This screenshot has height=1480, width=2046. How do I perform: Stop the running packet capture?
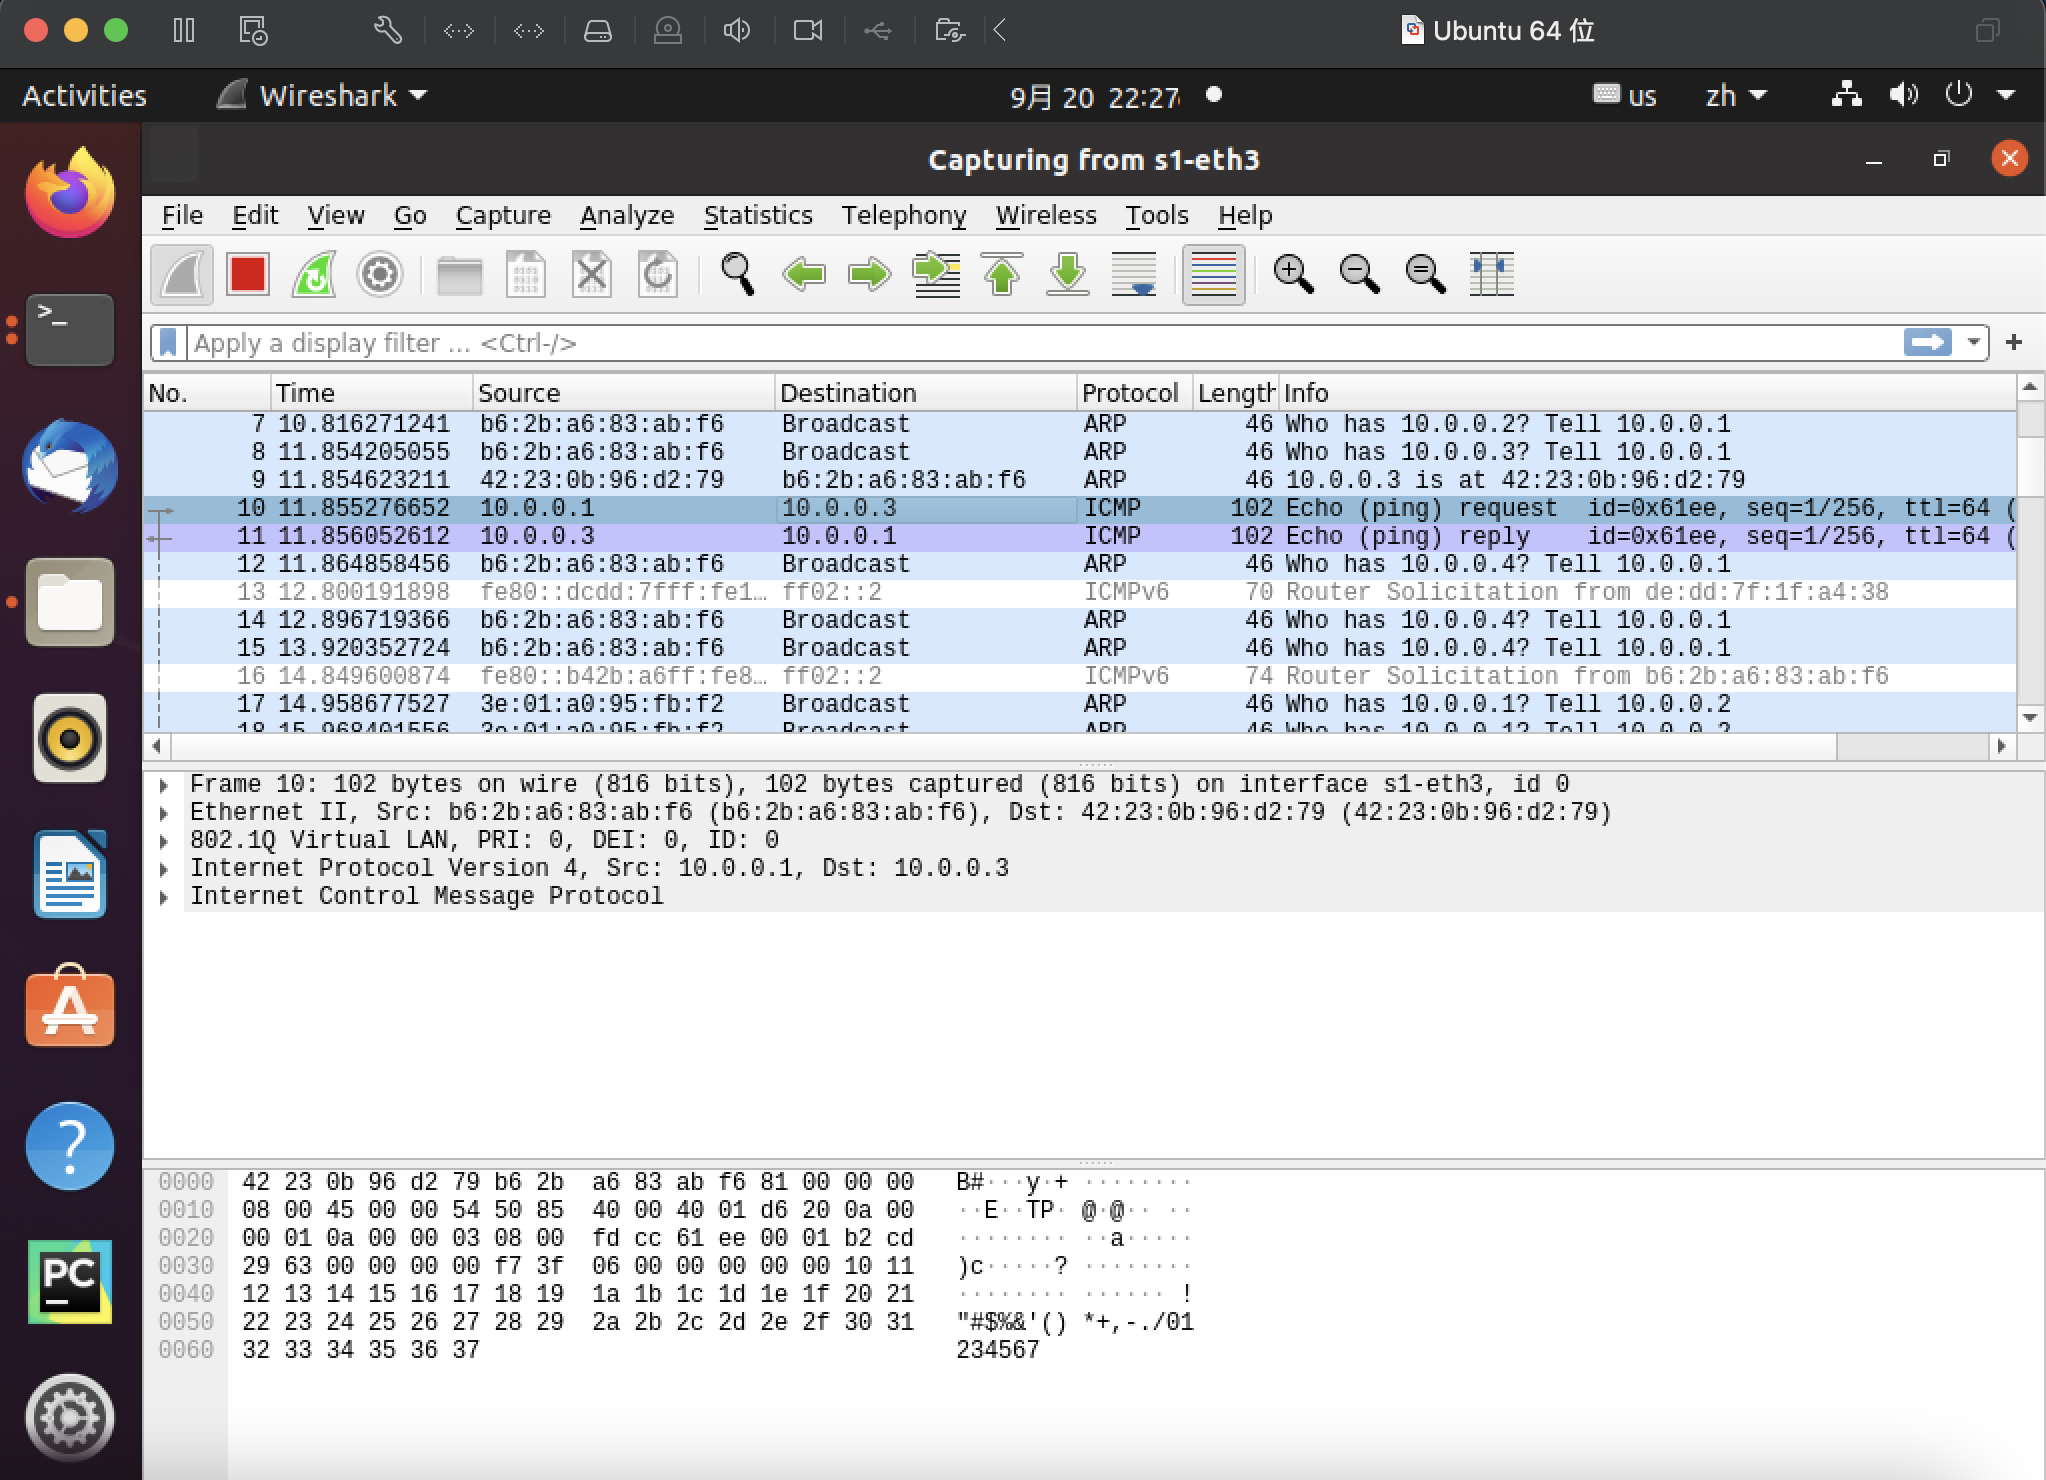tap(247, 274)
